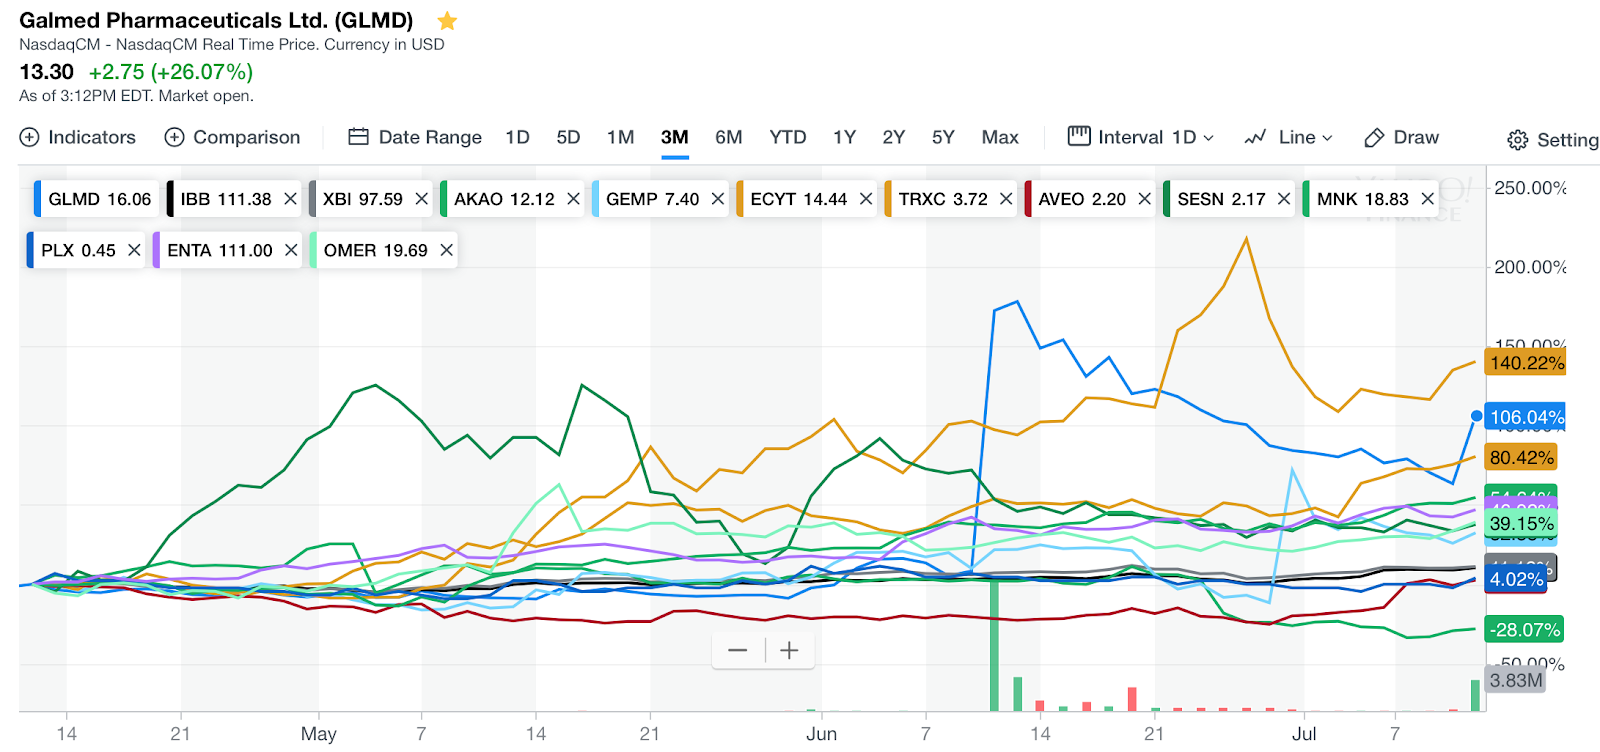Screen dimensions: 1600x752
Task: Zoom out chart with minus button
Action: [x=738, y=651]
